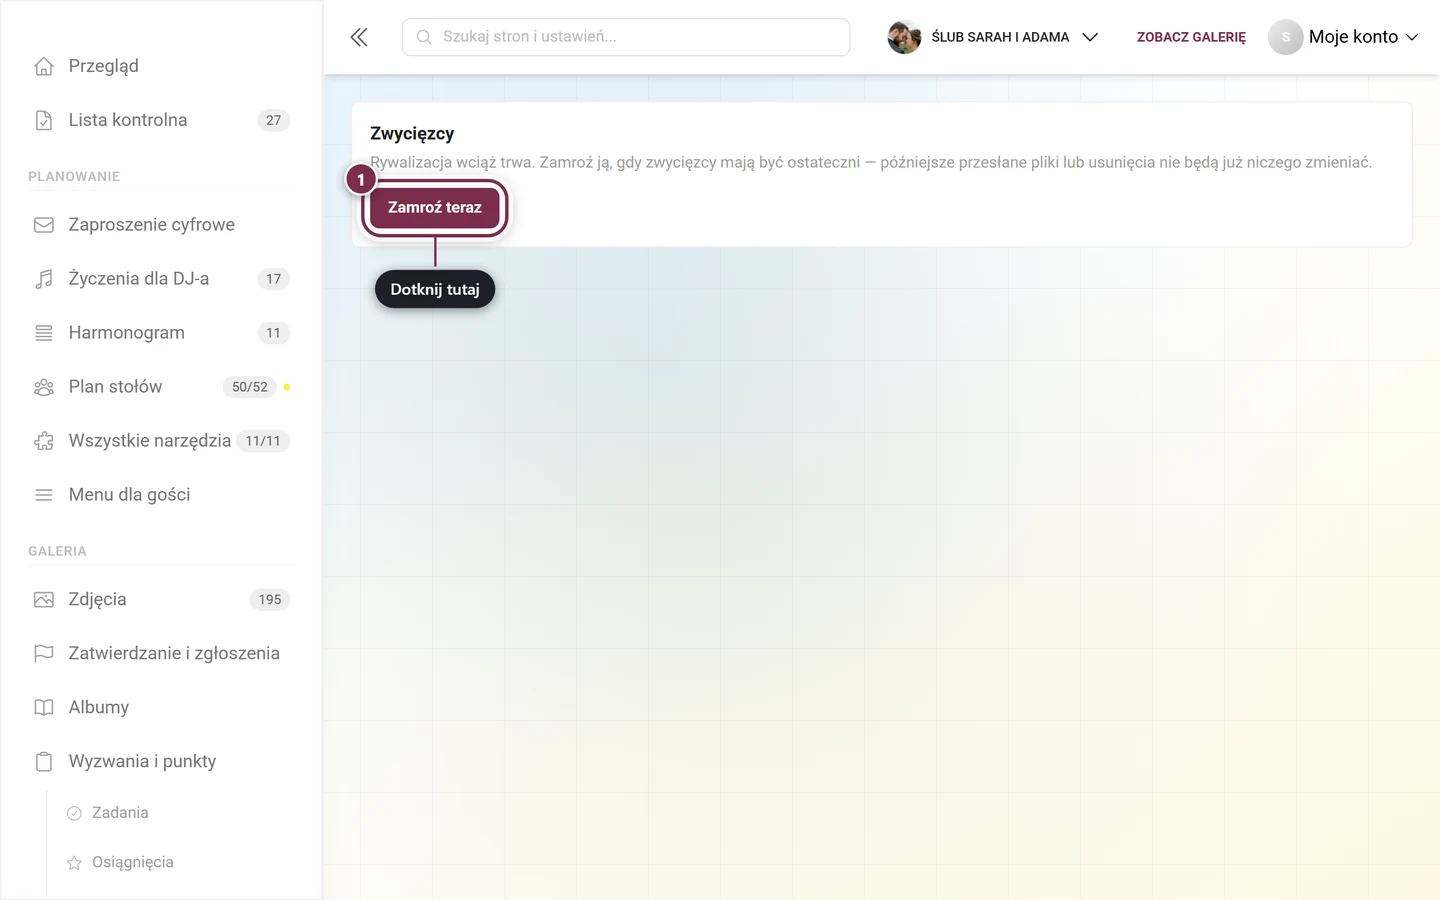Screen dimensions: 1440x900
Task: Focus the Szukaj stron i ustawień search field
Action: pos(626,37)
